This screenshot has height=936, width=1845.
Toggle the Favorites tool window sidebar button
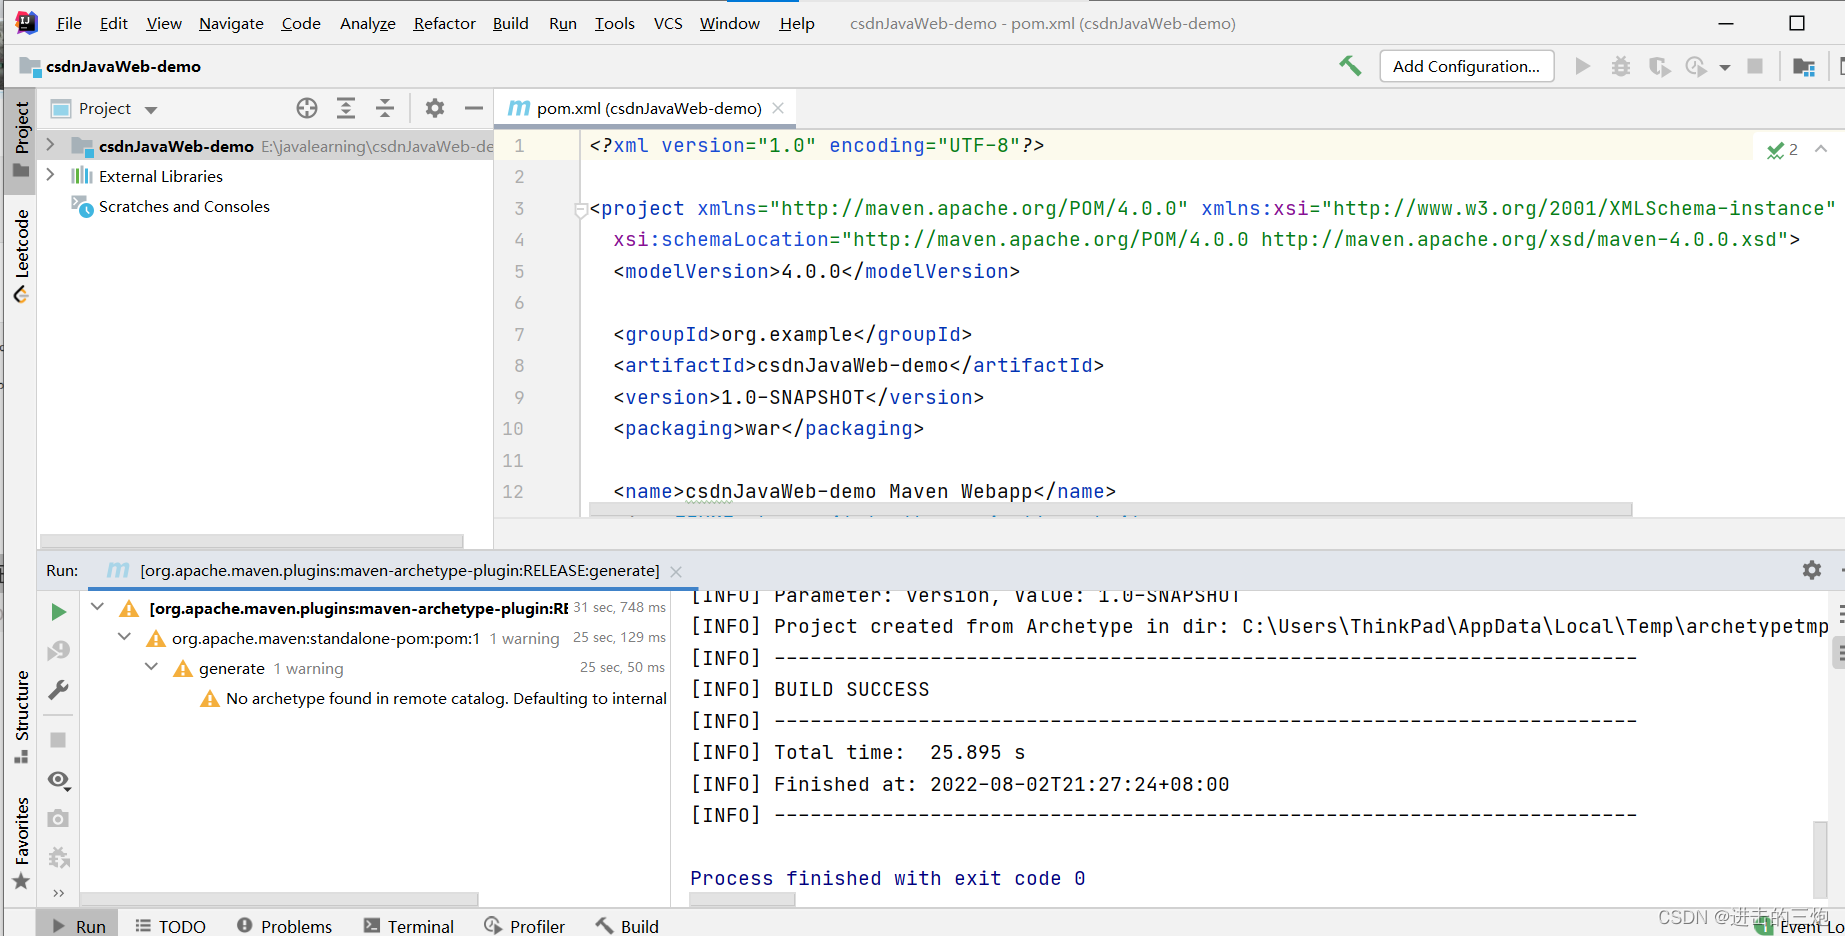click(21, 843)
